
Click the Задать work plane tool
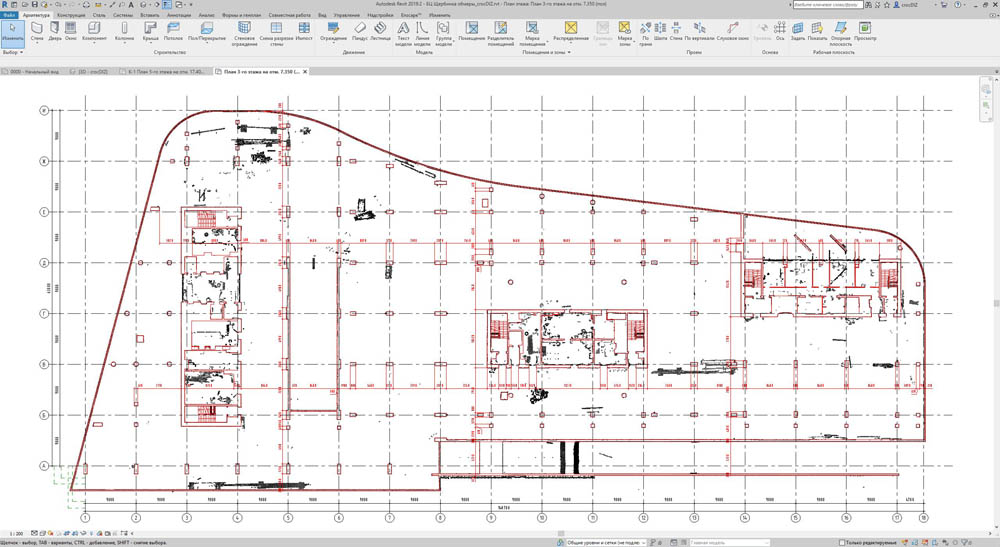[x=798, y=32]
